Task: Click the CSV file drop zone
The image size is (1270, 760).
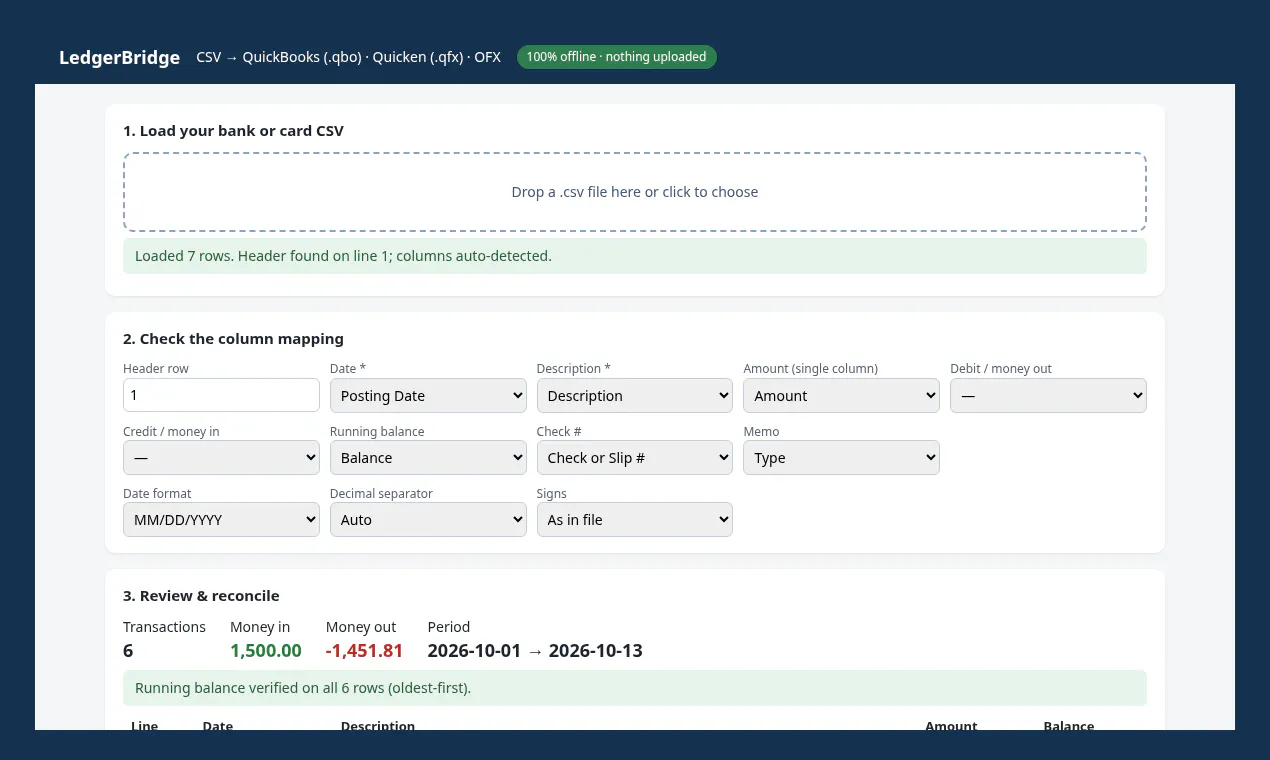Action: [635, 192]
